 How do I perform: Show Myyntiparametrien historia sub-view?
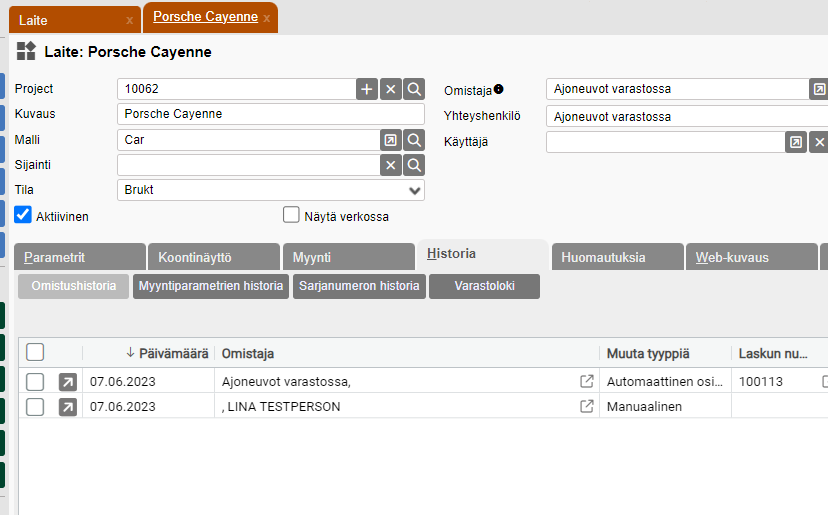click(211, 286)
